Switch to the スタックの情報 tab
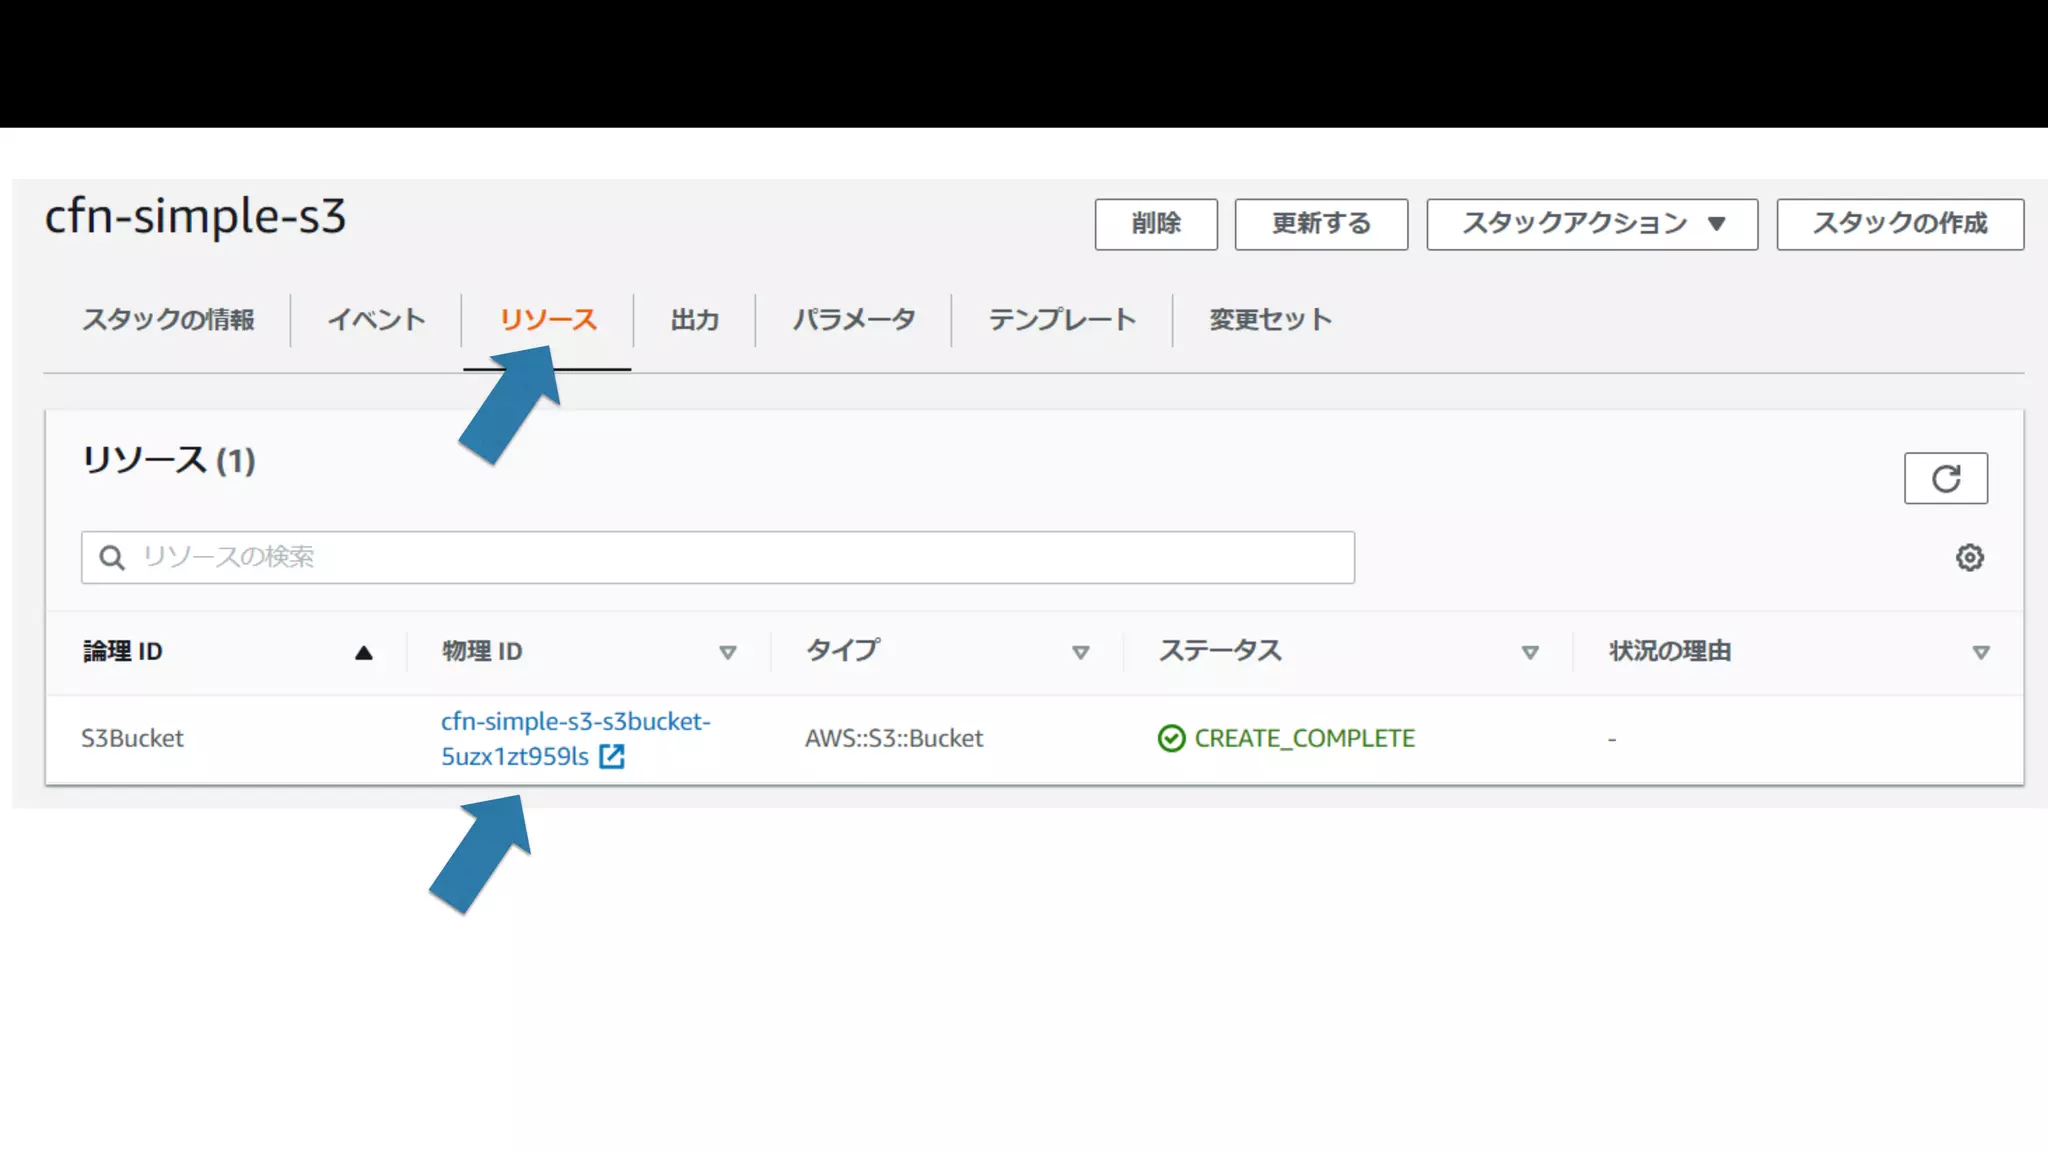Image resolution: width=2048 pixels, height=1152 pixels. click(168, 320)
